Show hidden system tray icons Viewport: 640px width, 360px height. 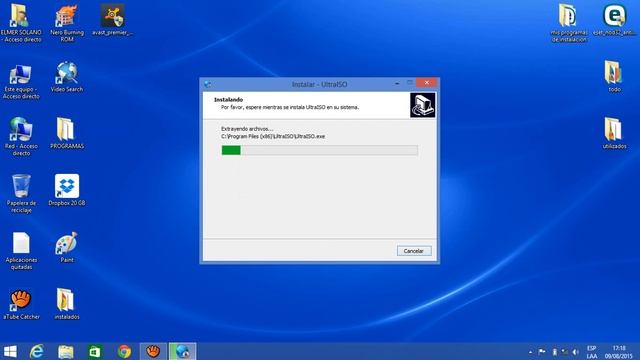[x=530, y=352]
